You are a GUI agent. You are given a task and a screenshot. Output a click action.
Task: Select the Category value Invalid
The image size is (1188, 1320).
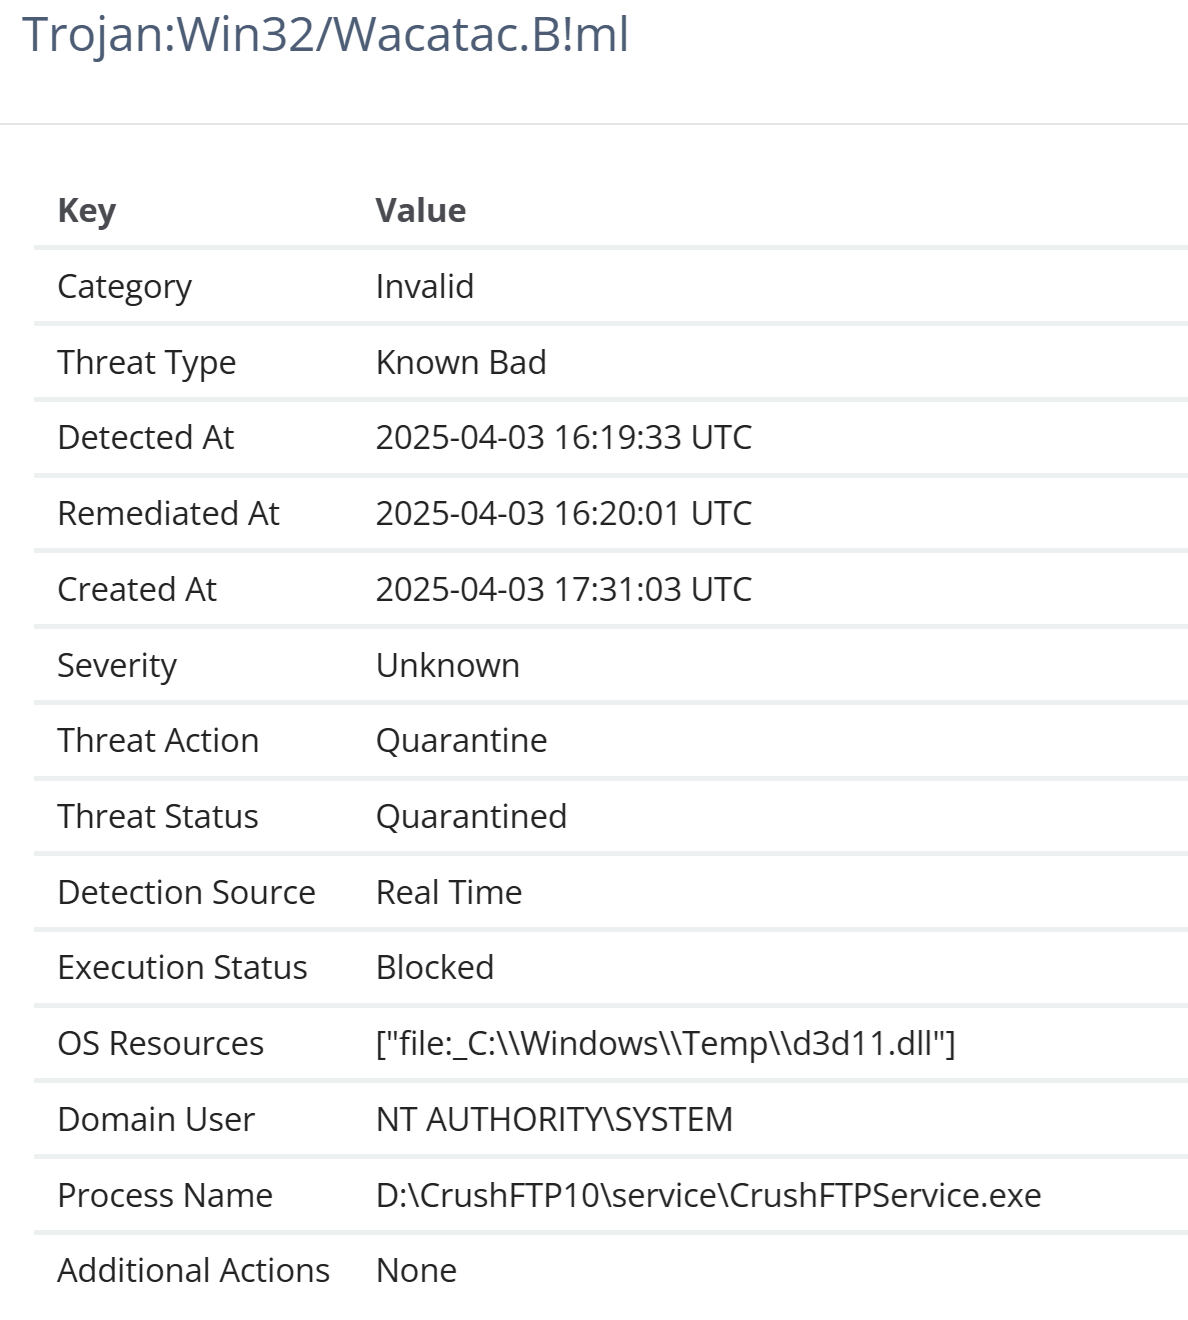425,287
